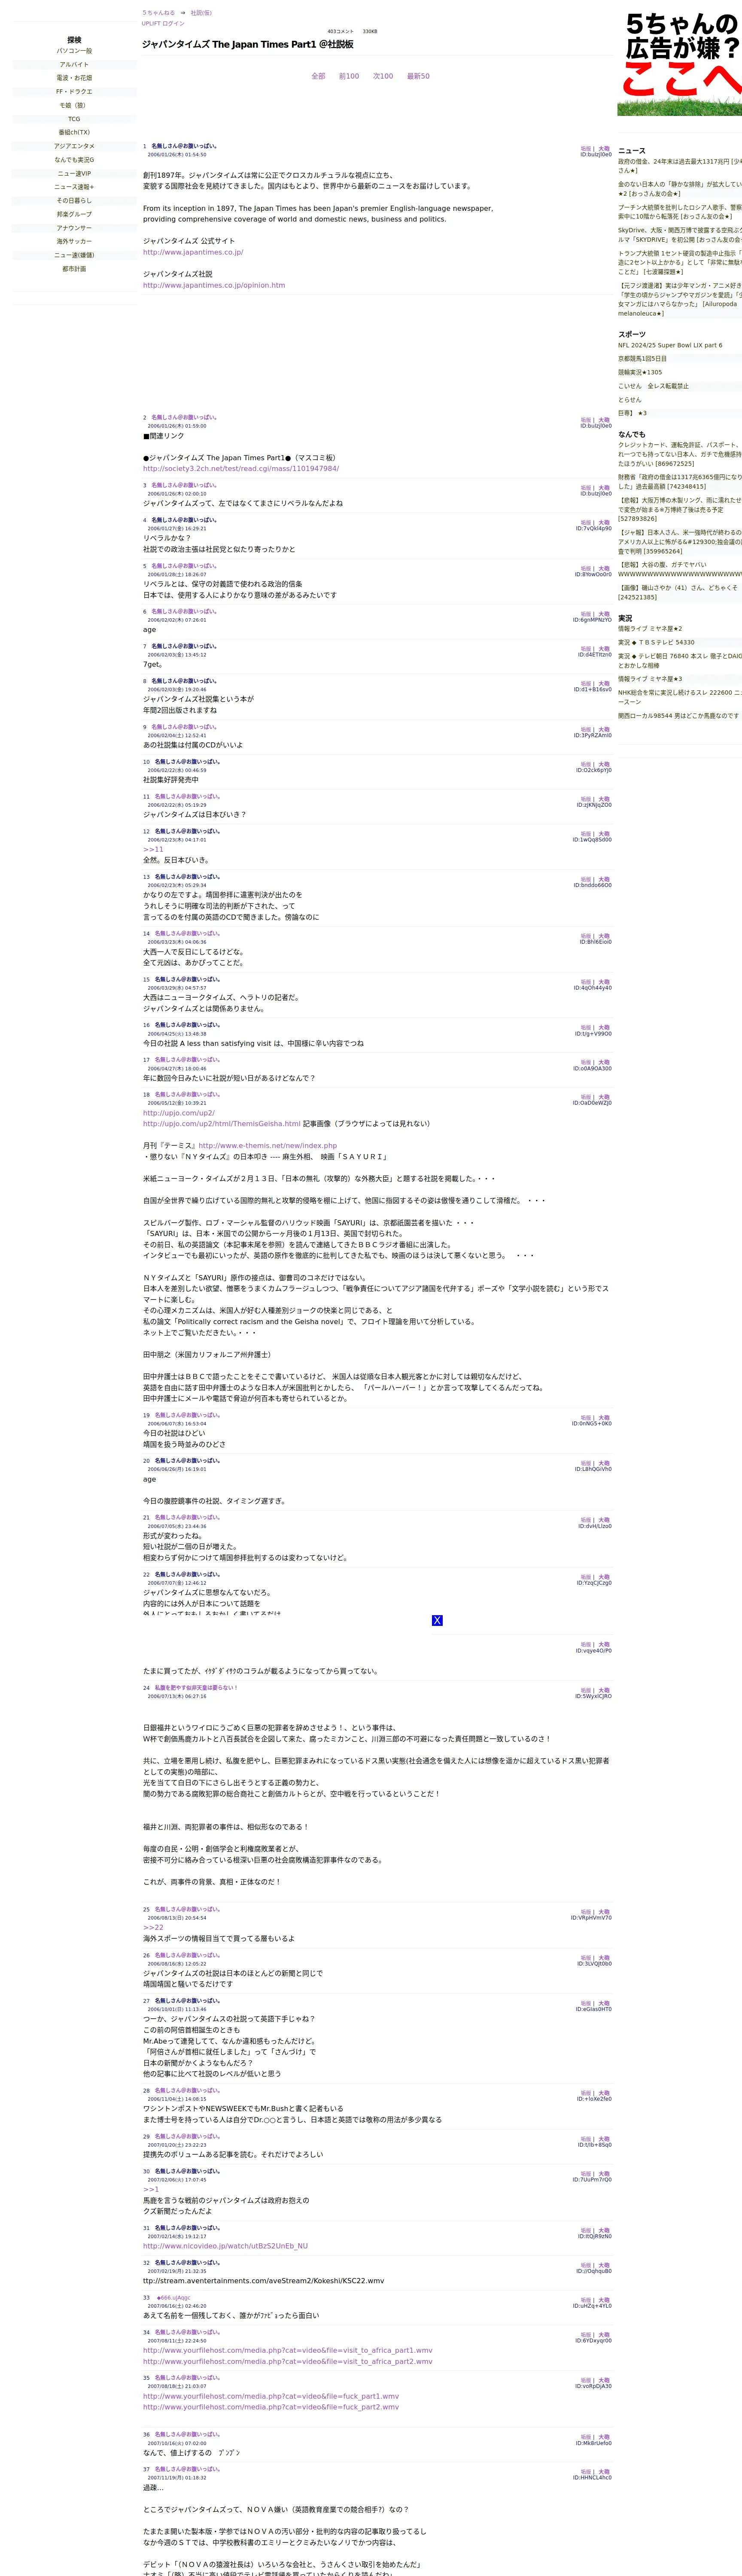The height and width of the screenshot is (2576, 742).
Task: Open the http://www.japantimes.co.jp/ official site link
Action: tap(193, 252)
